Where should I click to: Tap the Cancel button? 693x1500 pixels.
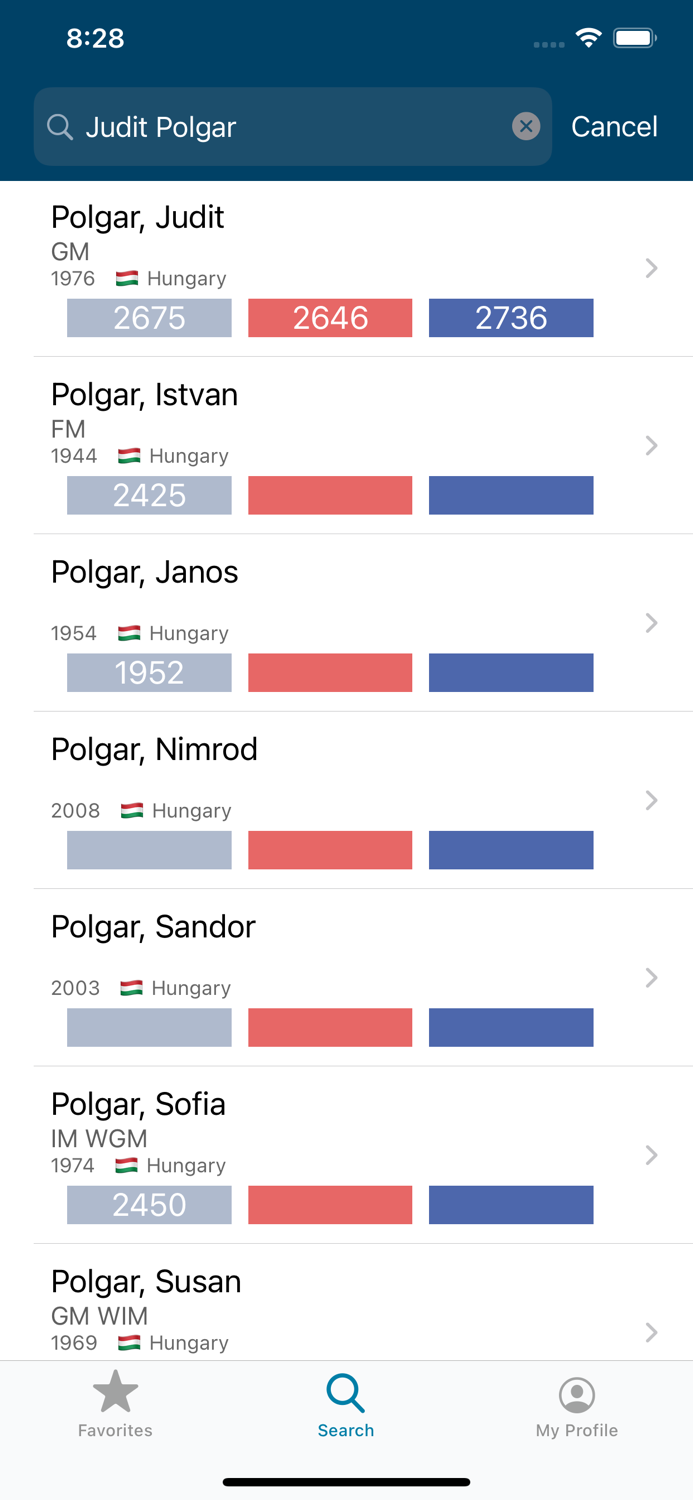pos(614,126)
